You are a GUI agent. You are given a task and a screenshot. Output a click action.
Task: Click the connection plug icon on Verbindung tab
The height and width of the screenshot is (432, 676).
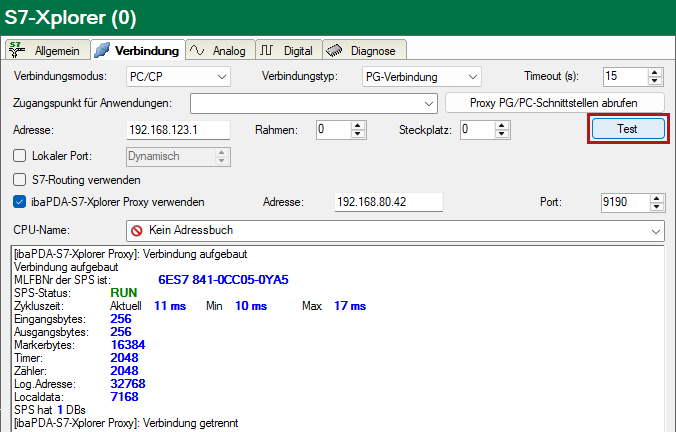pos(102,50)
